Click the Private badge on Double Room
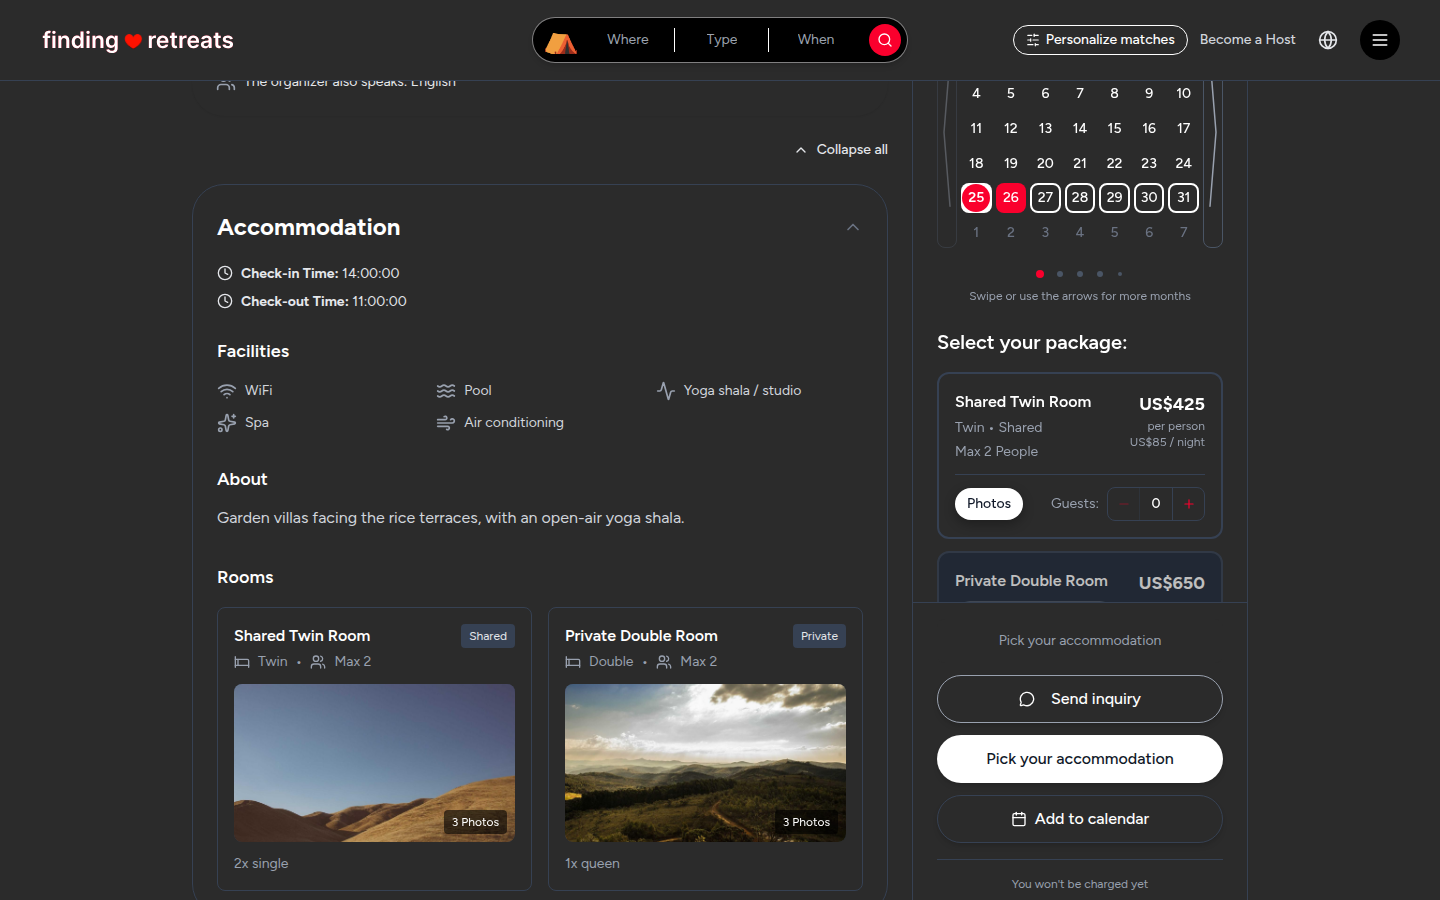 pyautogui.click(x=819, y=636)
